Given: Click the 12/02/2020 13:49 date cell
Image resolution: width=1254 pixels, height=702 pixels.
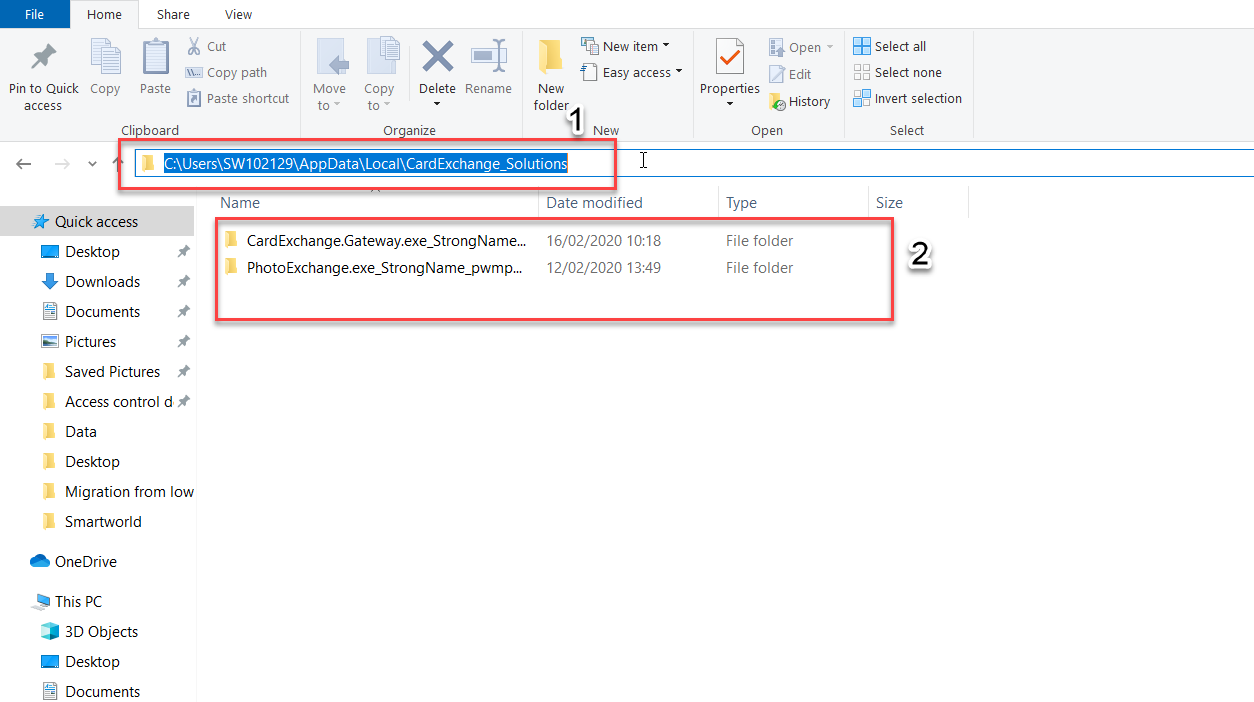Looking at the screenshot, I should click(603, 267).
